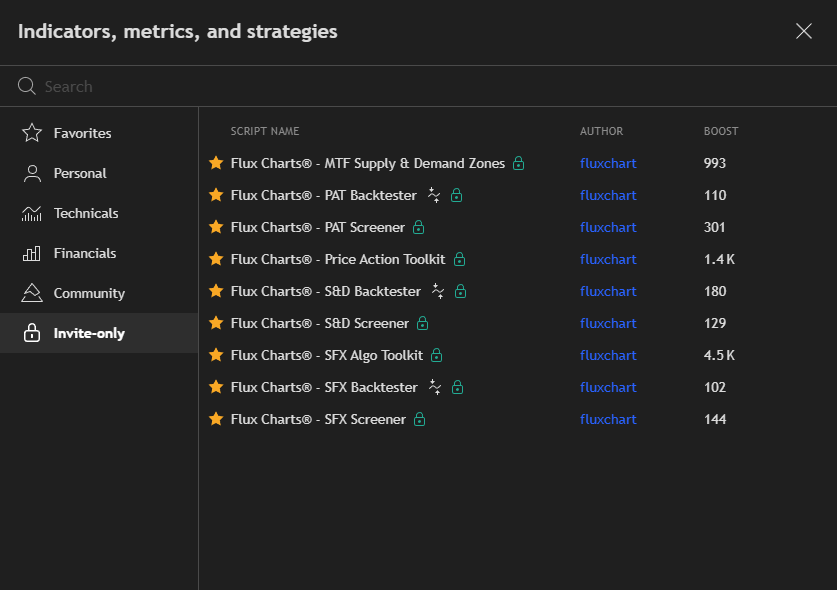Screen dimensions: 837x590
Task: Click the 4.5 K boost count
Action: [x=719, y=356]
